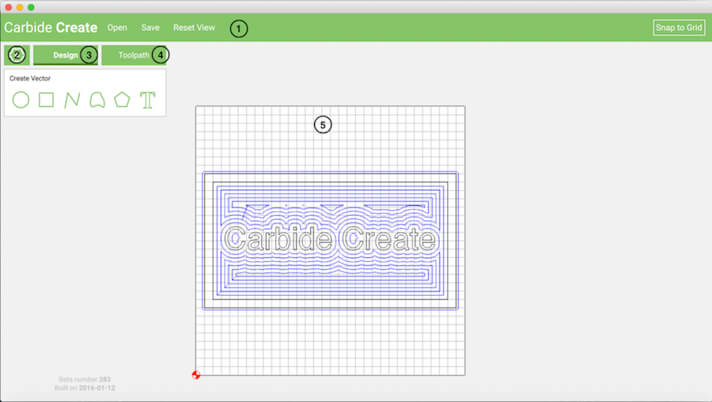Click Save in the top bar
The height and width of the screenshot is (402, 712).
[150, 28]
